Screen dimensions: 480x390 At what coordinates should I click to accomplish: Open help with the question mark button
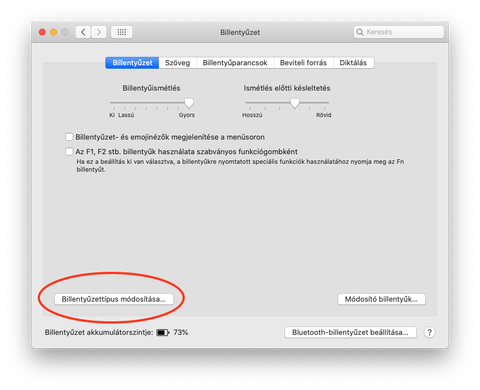point(429,332)
